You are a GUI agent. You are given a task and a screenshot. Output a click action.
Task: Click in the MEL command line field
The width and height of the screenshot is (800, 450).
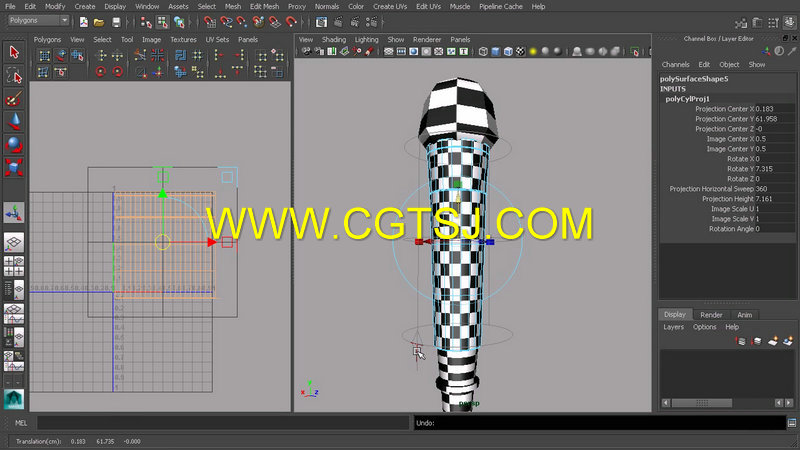pyautogui.click(x=222, y=423)
